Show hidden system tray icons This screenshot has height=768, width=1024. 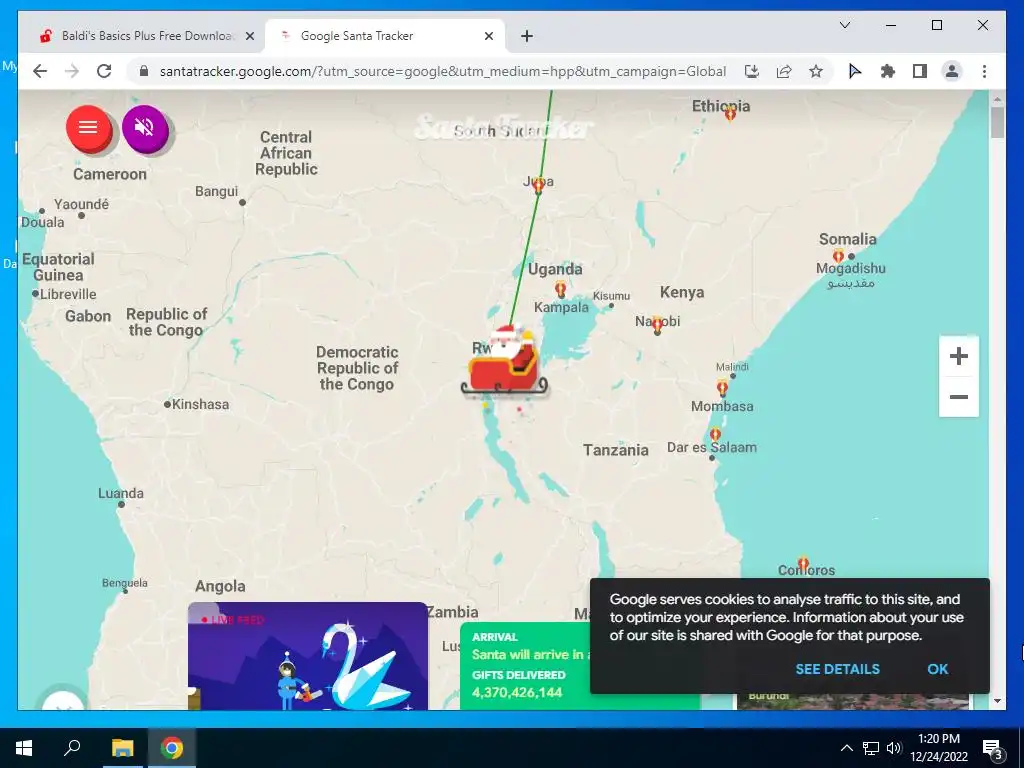coord(846,748)
